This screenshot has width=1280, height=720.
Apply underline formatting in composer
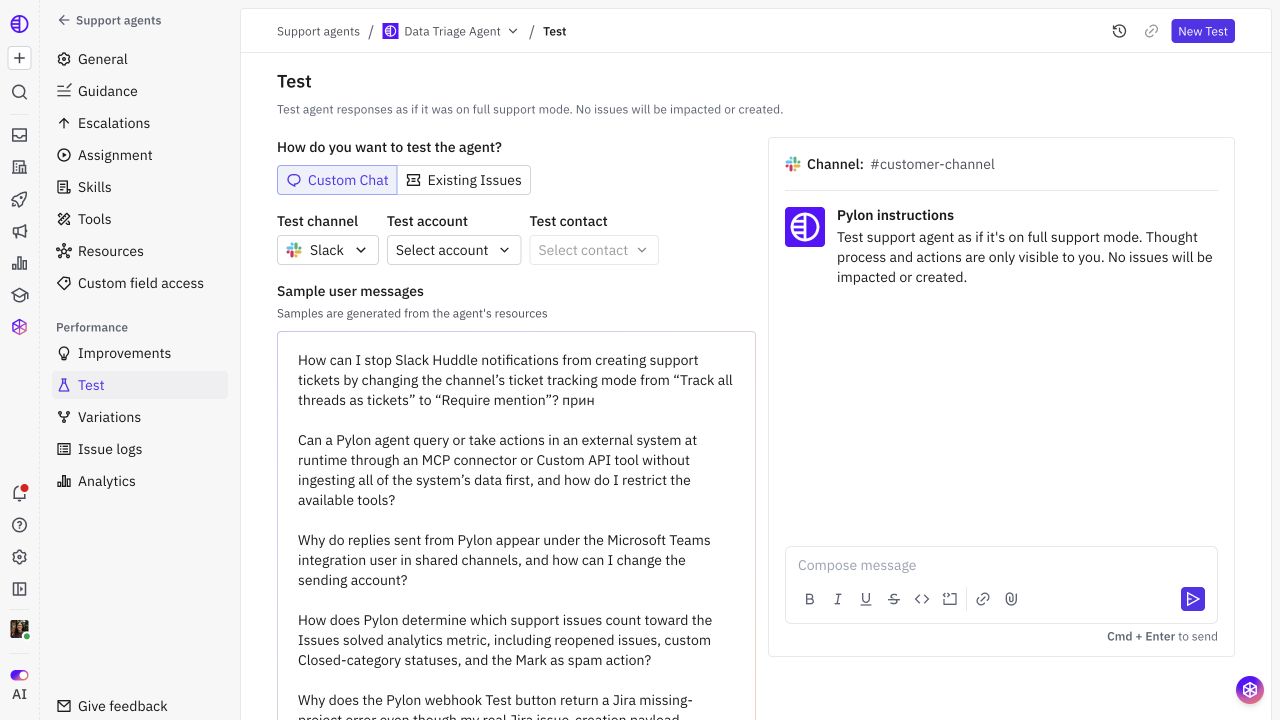[x=866, y=599]
